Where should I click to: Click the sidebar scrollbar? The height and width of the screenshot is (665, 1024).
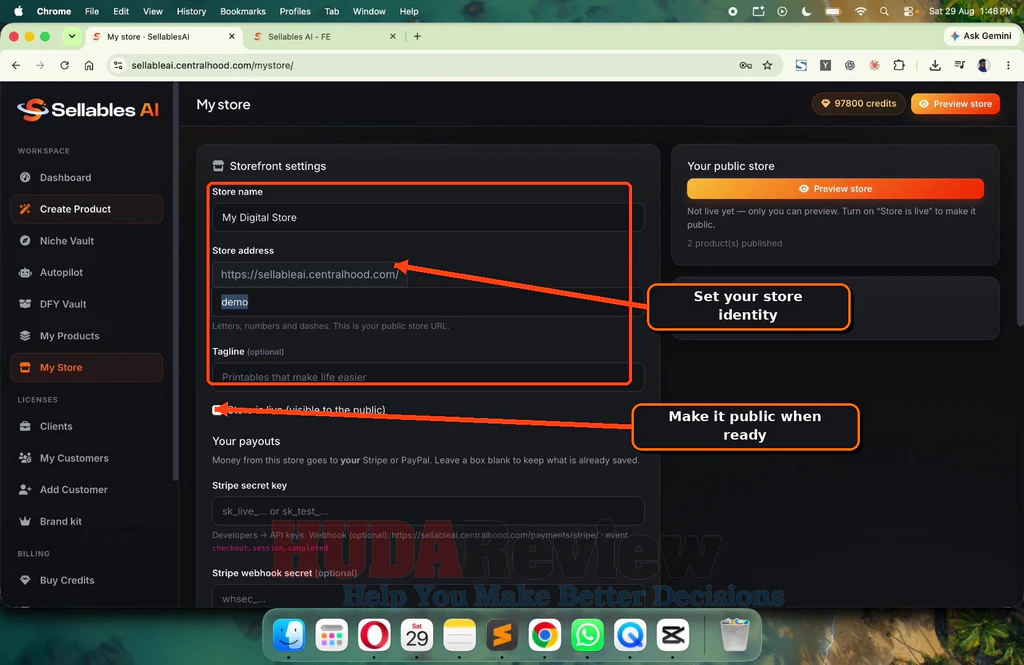(175, 281)
